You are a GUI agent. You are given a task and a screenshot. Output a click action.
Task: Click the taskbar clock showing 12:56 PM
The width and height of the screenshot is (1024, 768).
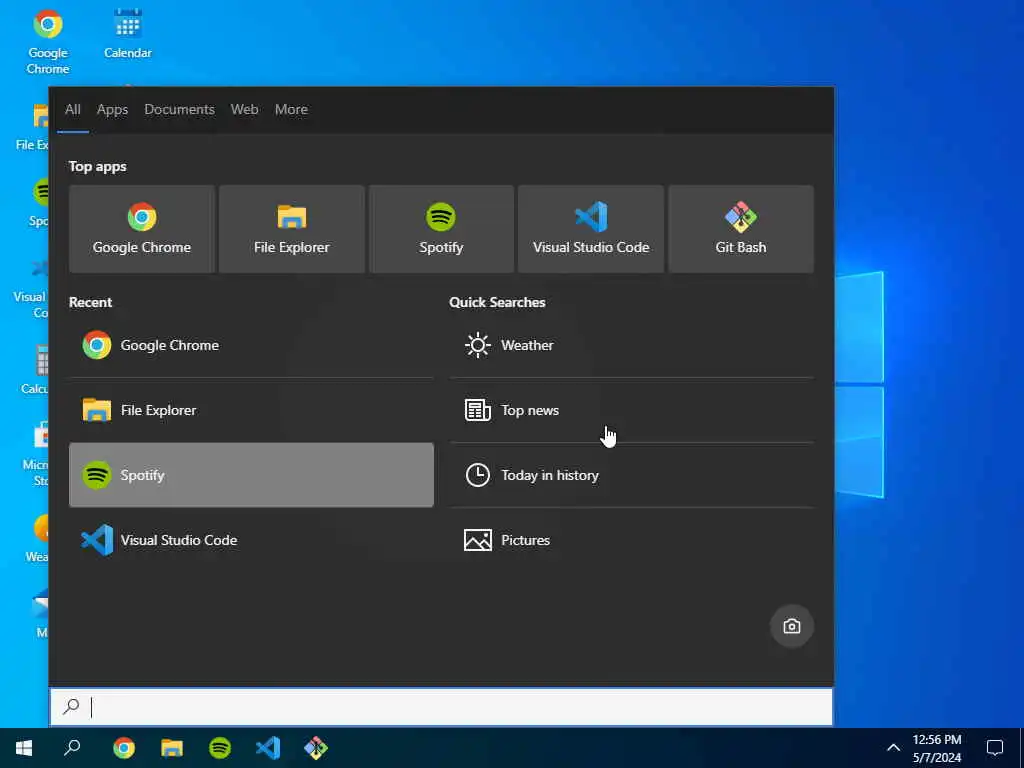[x=936, y=748]
